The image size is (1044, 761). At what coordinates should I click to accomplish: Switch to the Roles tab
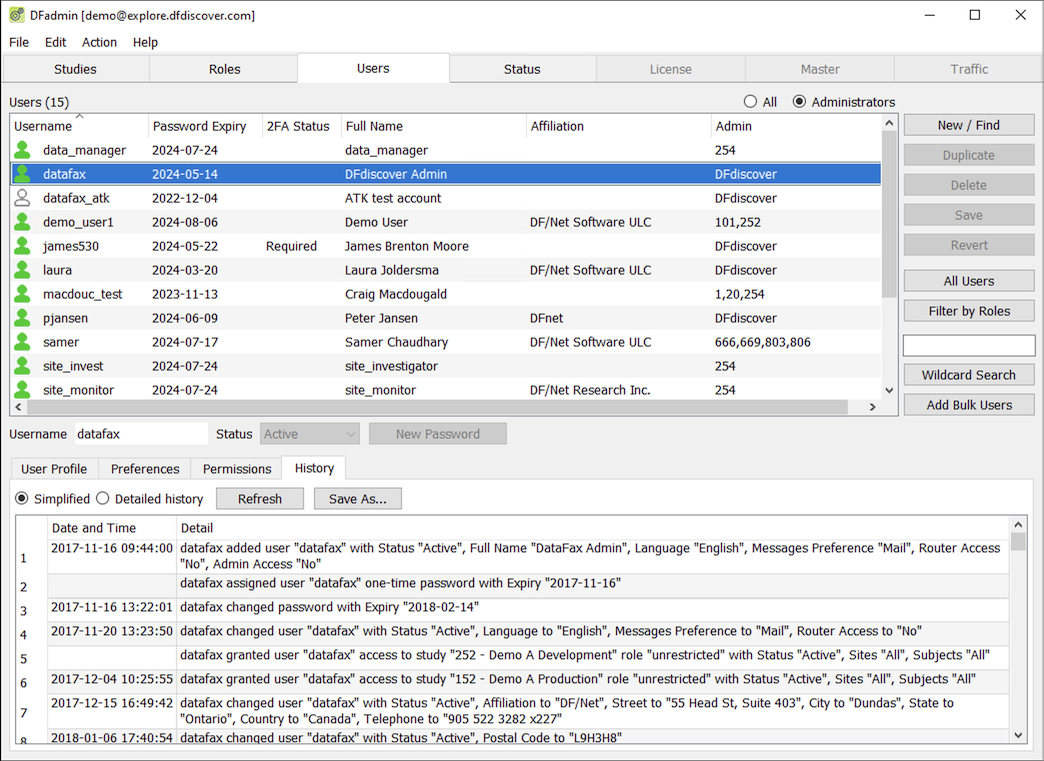pyautogui.click(x=224, y=69)
